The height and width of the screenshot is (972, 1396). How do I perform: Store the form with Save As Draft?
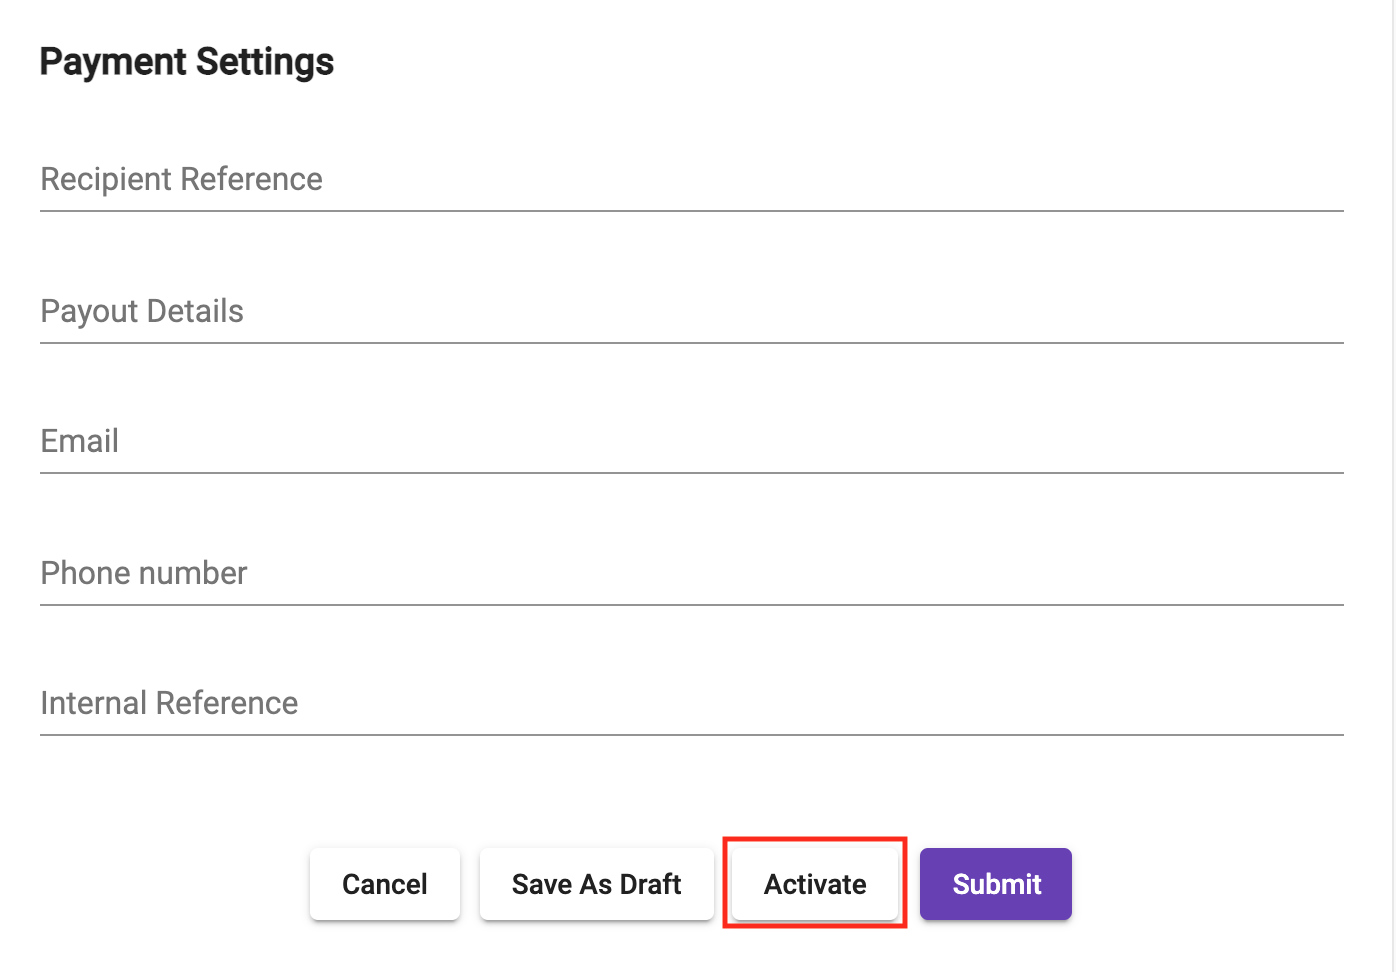[596, 884]
